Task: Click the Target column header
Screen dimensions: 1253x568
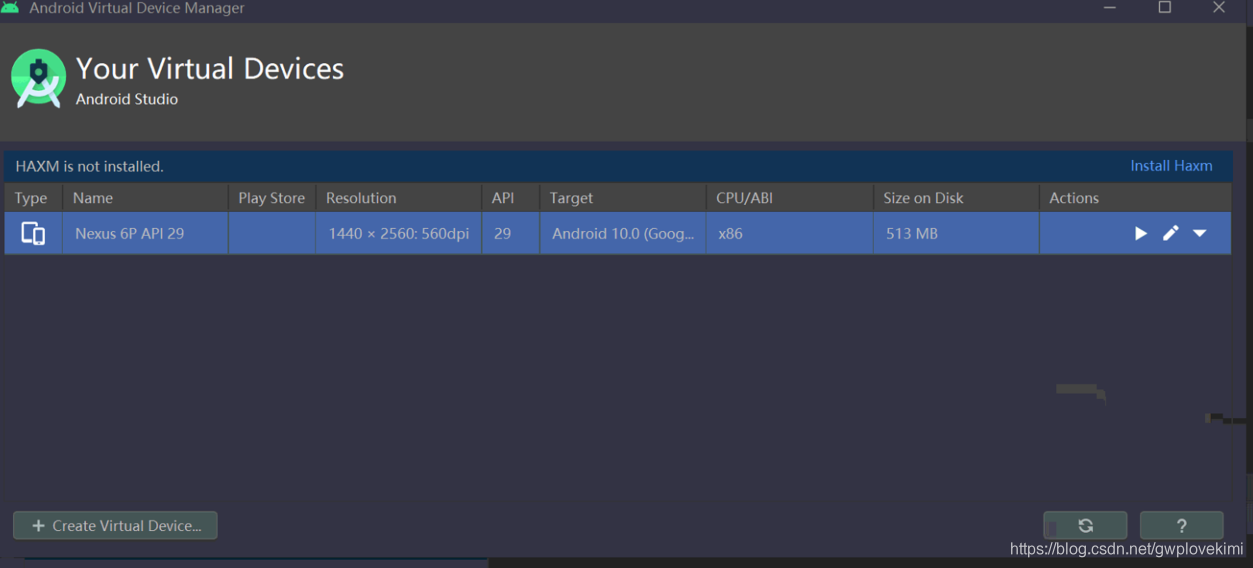Action: click(x=622, y=198)
